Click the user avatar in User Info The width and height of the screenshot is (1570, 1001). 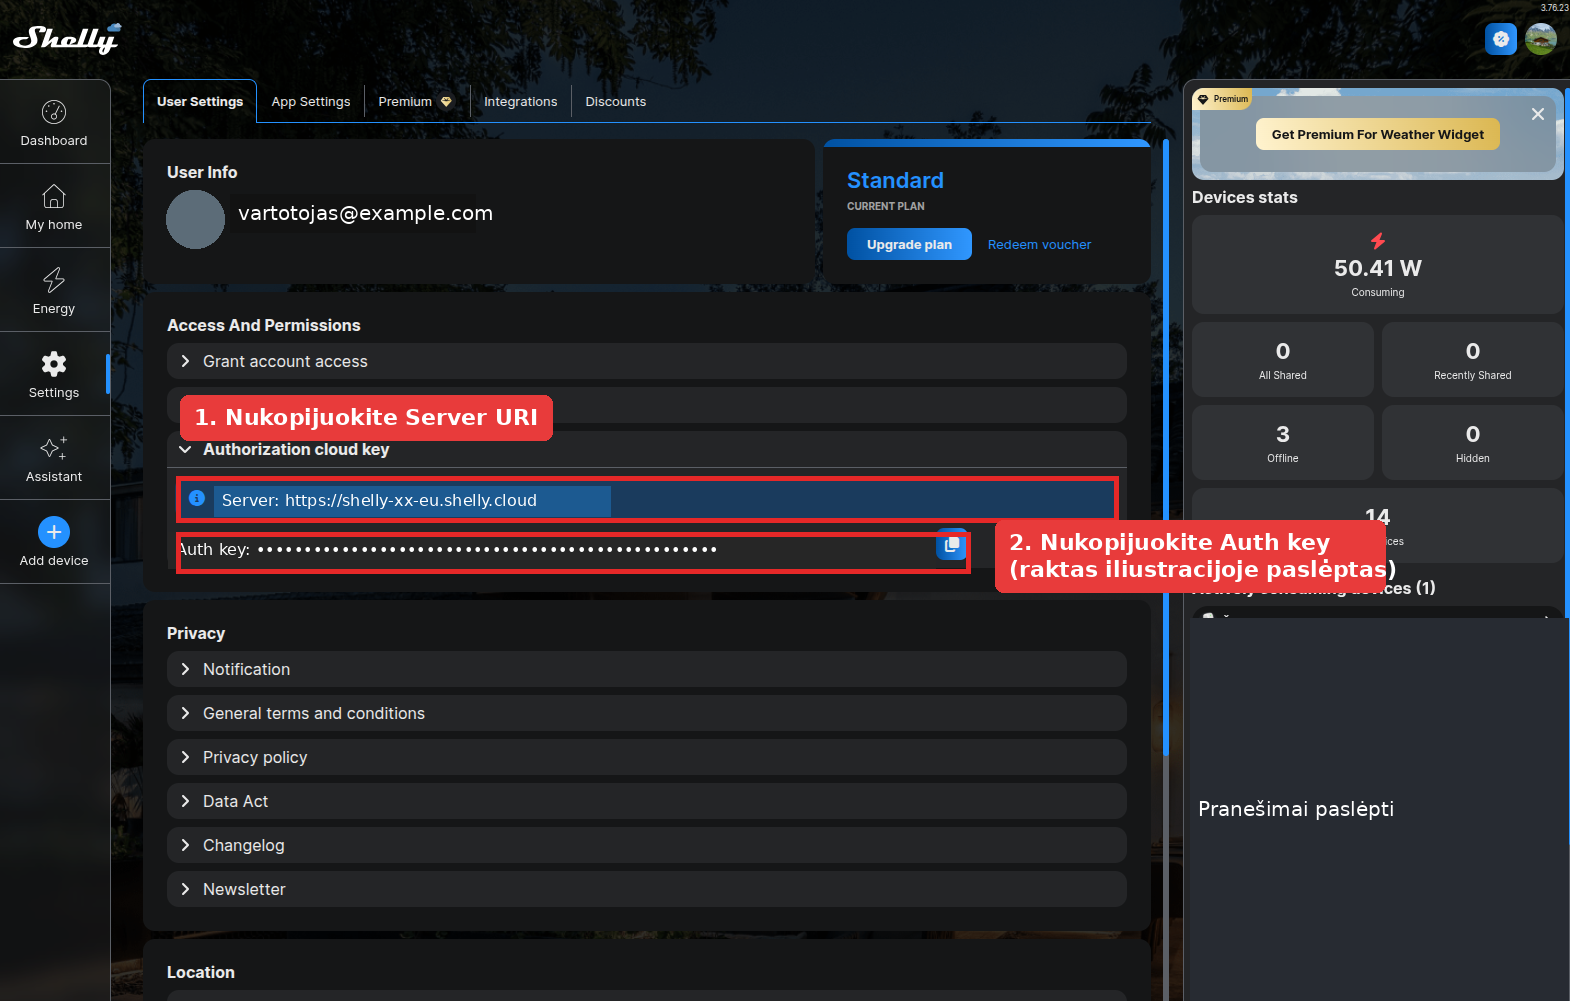pyautogui.click(x=195, y=219)
